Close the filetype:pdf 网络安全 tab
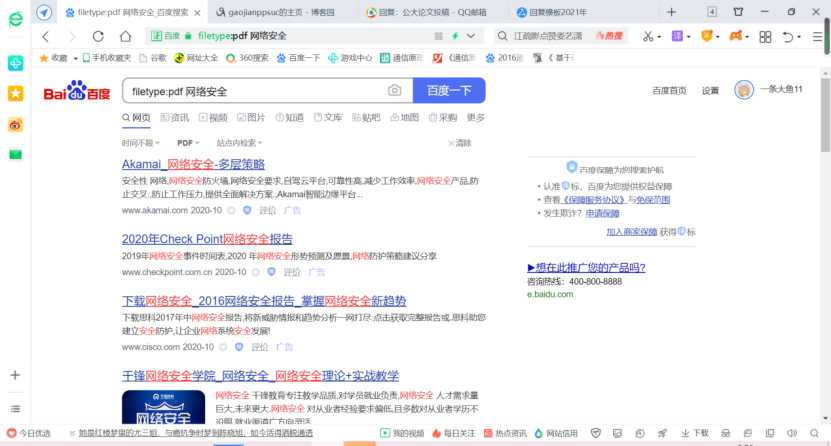The height and width of the screenshot is (446, 831). coord(197,13)
